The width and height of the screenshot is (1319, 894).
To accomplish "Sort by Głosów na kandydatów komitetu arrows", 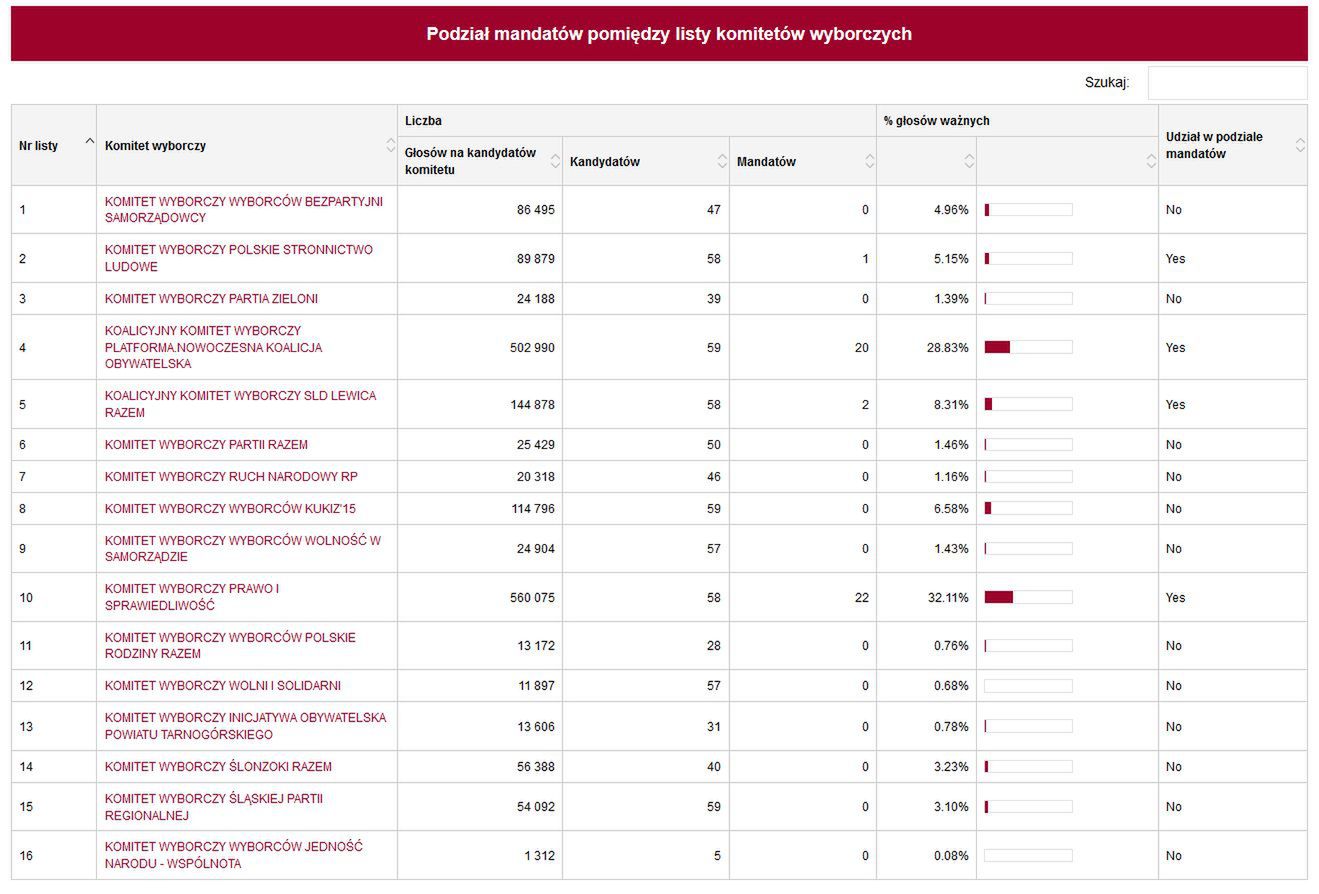I will pos(555,161).
